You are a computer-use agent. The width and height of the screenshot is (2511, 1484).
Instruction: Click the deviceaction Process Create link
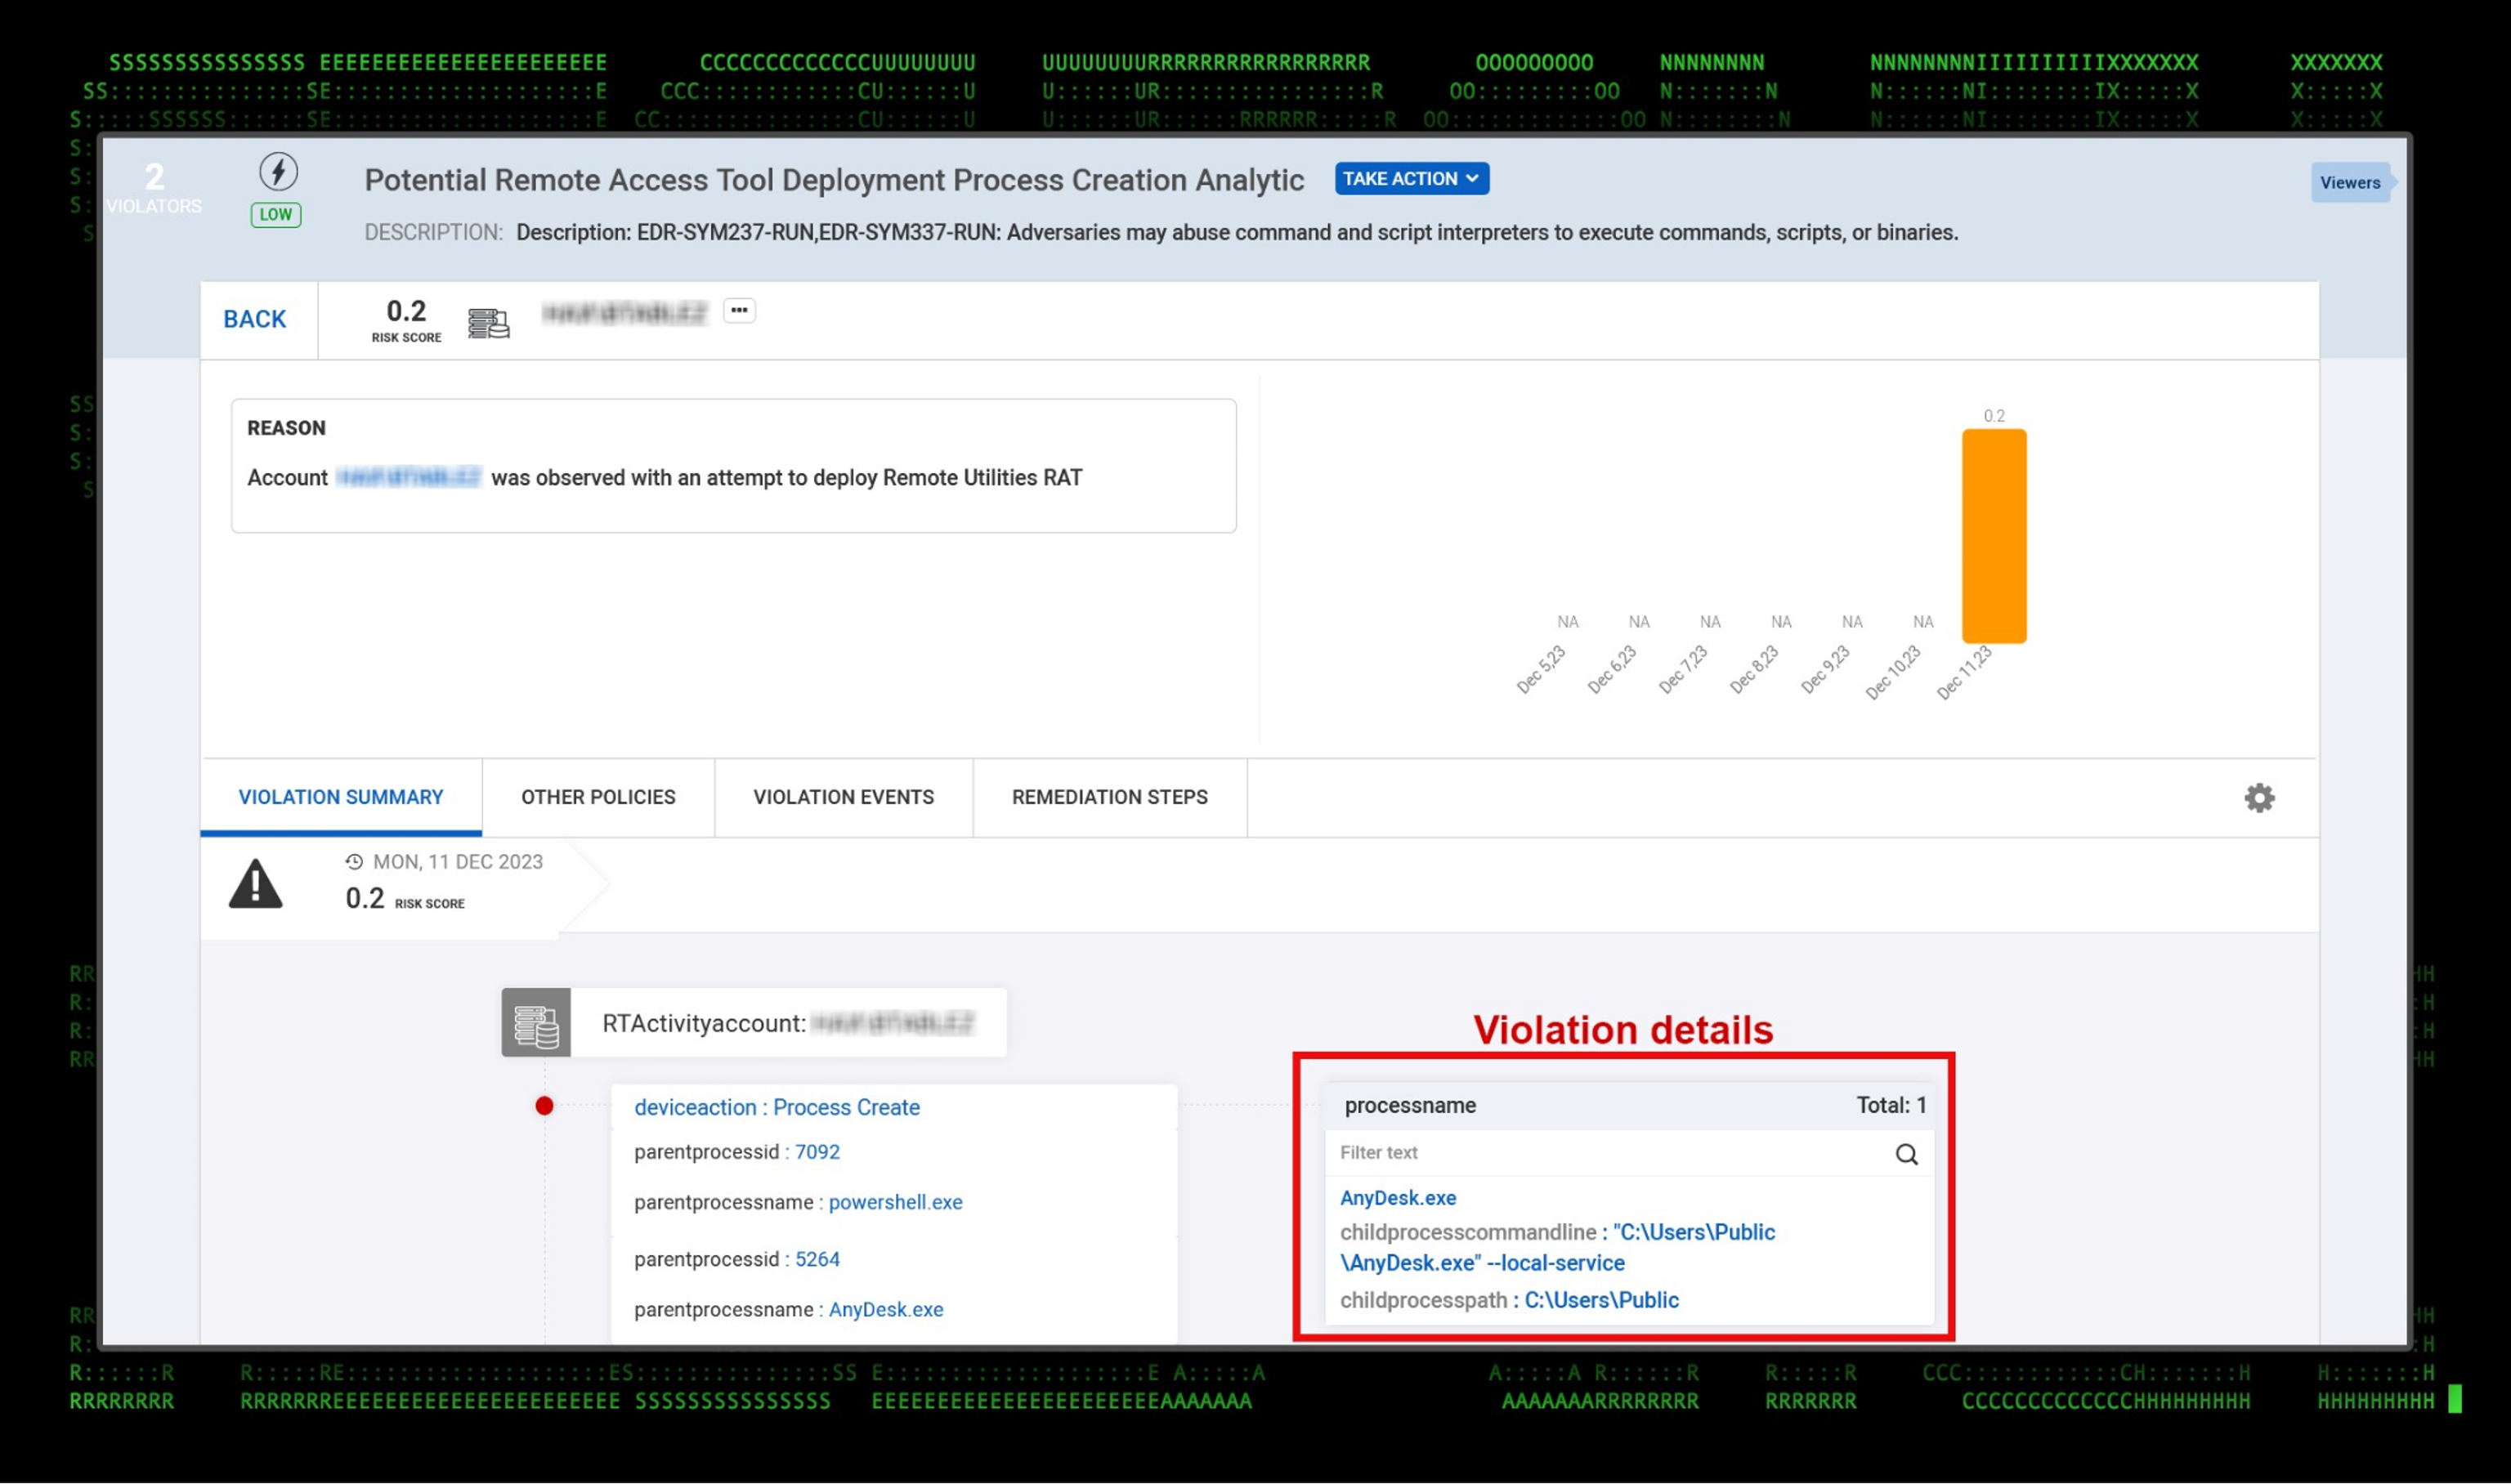click(x=776, y=1107)
